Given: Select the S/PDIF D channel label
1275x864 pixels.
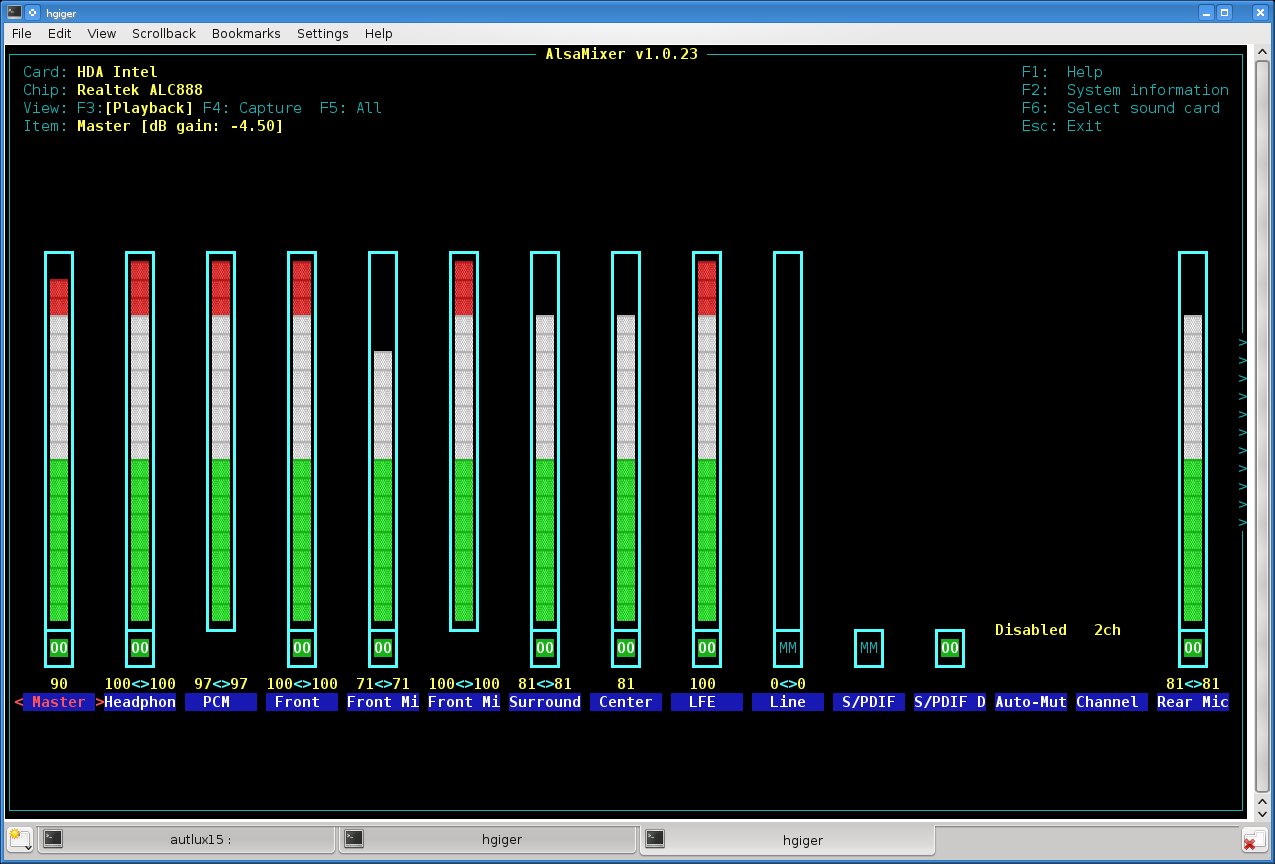Looking at the screenshot, I should point(950,702).
